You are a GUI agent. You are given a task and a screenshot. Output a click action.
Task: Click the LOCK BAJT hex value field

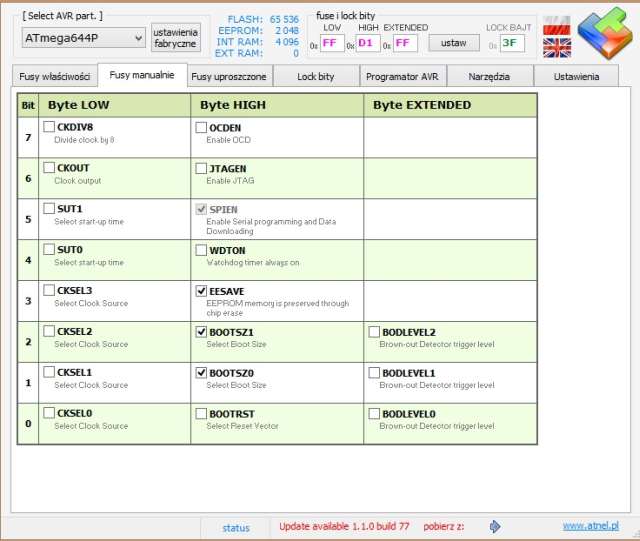[x=512, y=43]
